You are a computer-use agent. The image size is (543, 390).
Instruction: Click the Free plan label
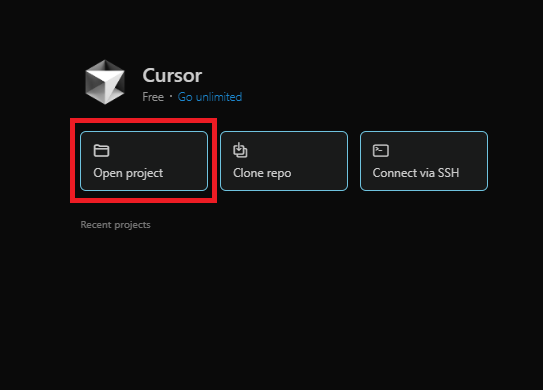pos(153,97)
